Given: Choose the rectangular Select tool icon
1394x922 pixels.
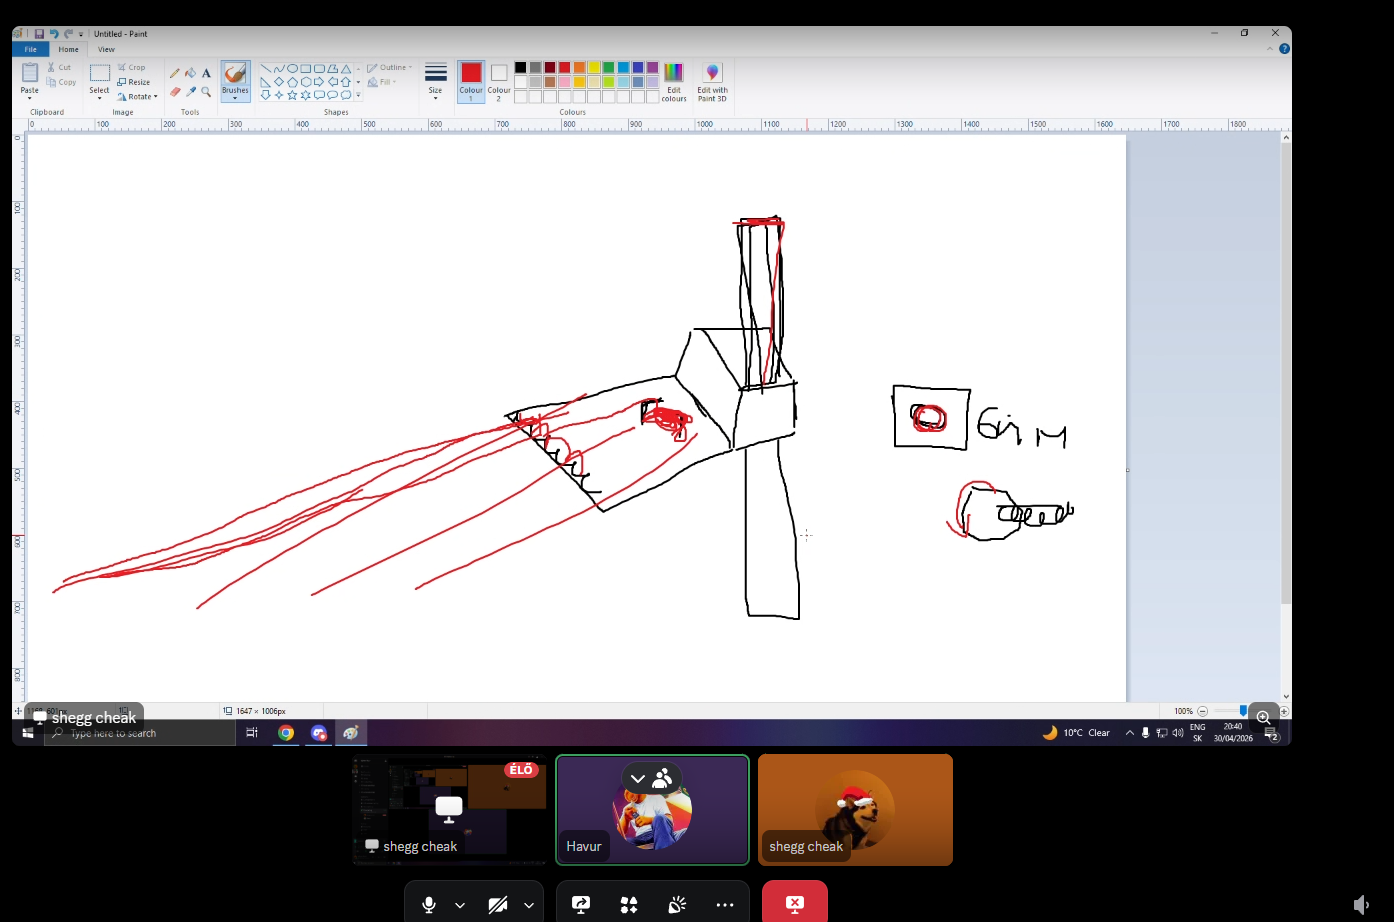Looking at the screenshot, I should click(100, 73).
